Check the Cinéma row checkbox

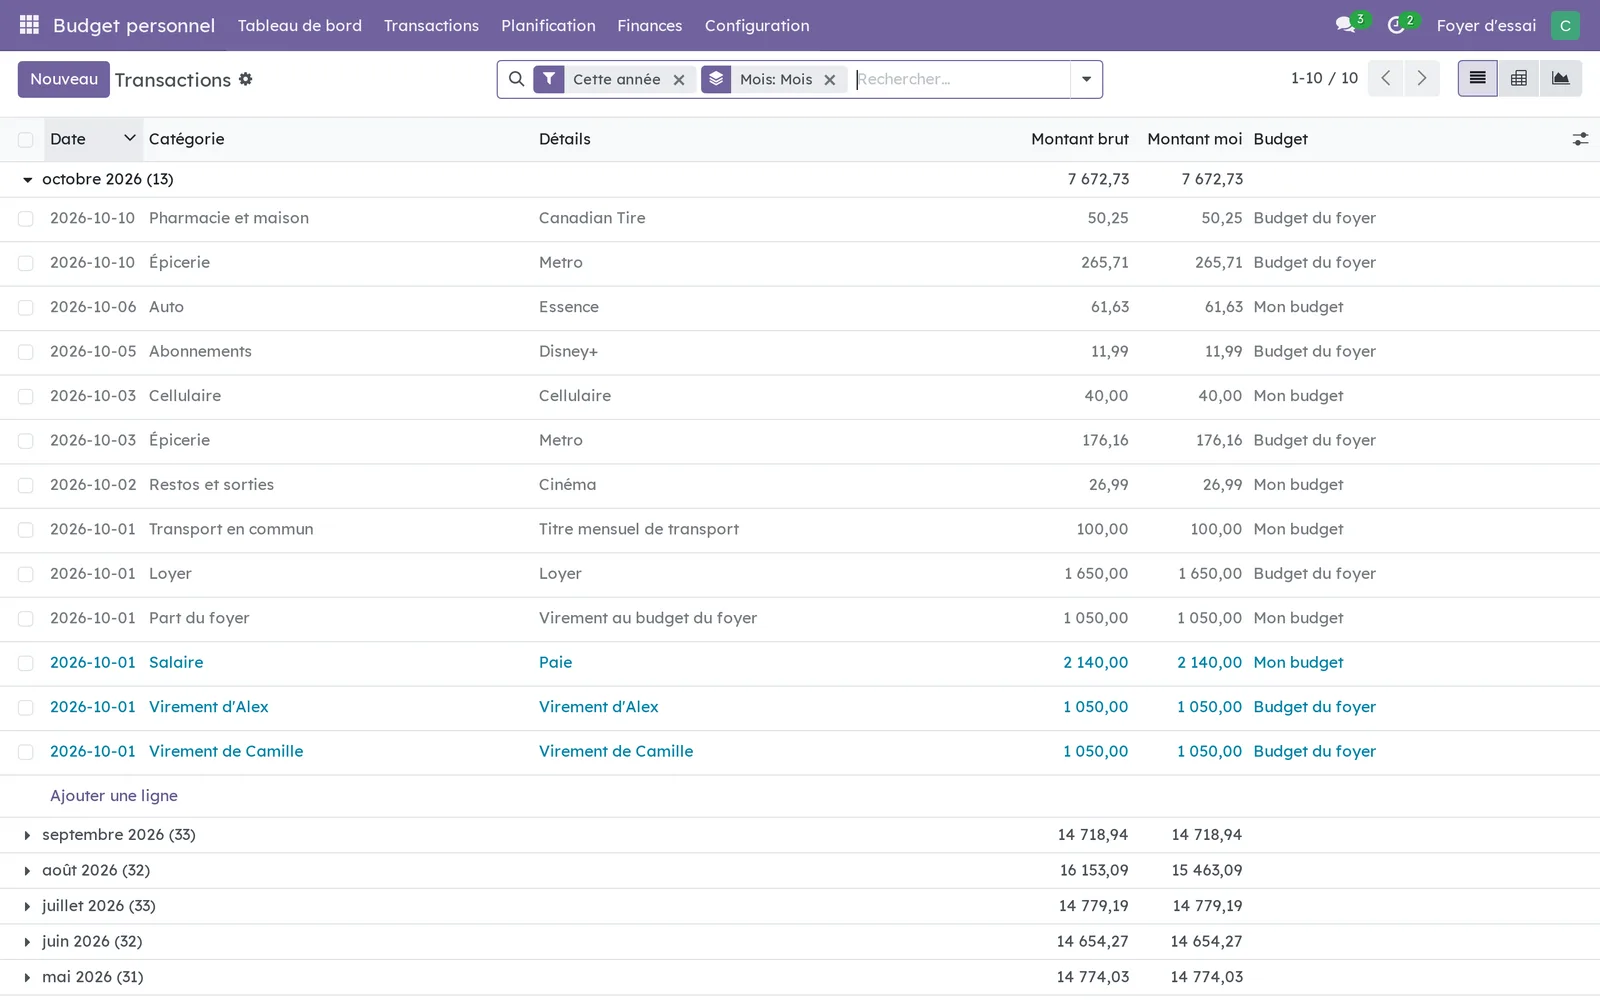click(x=26, y=485)
